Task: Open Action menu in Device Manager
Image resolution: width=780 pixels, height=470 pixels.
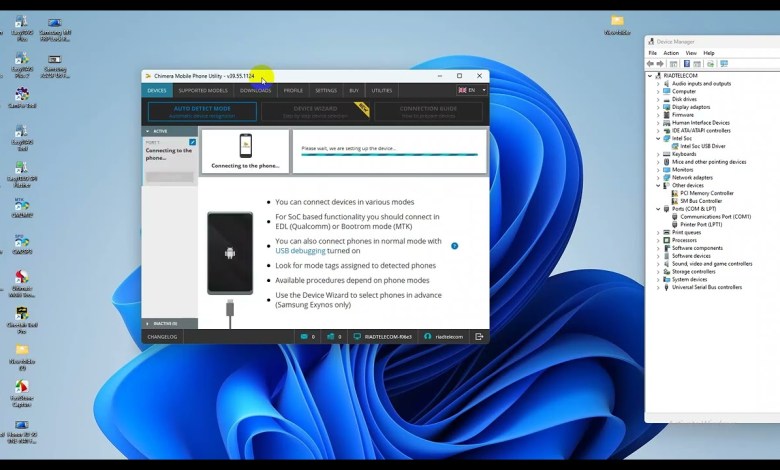Action: pos(671,53)
